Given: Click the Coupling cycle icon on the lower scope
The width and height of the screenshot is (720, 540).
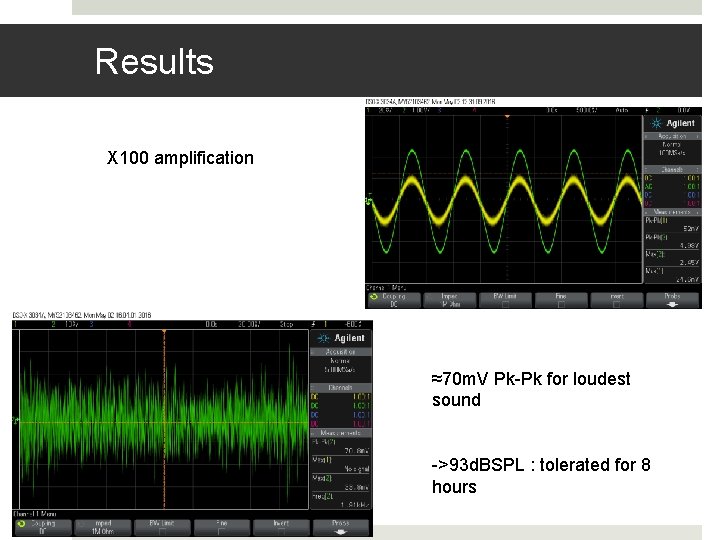Looking at the screenshot, I should tap(21, 523).
